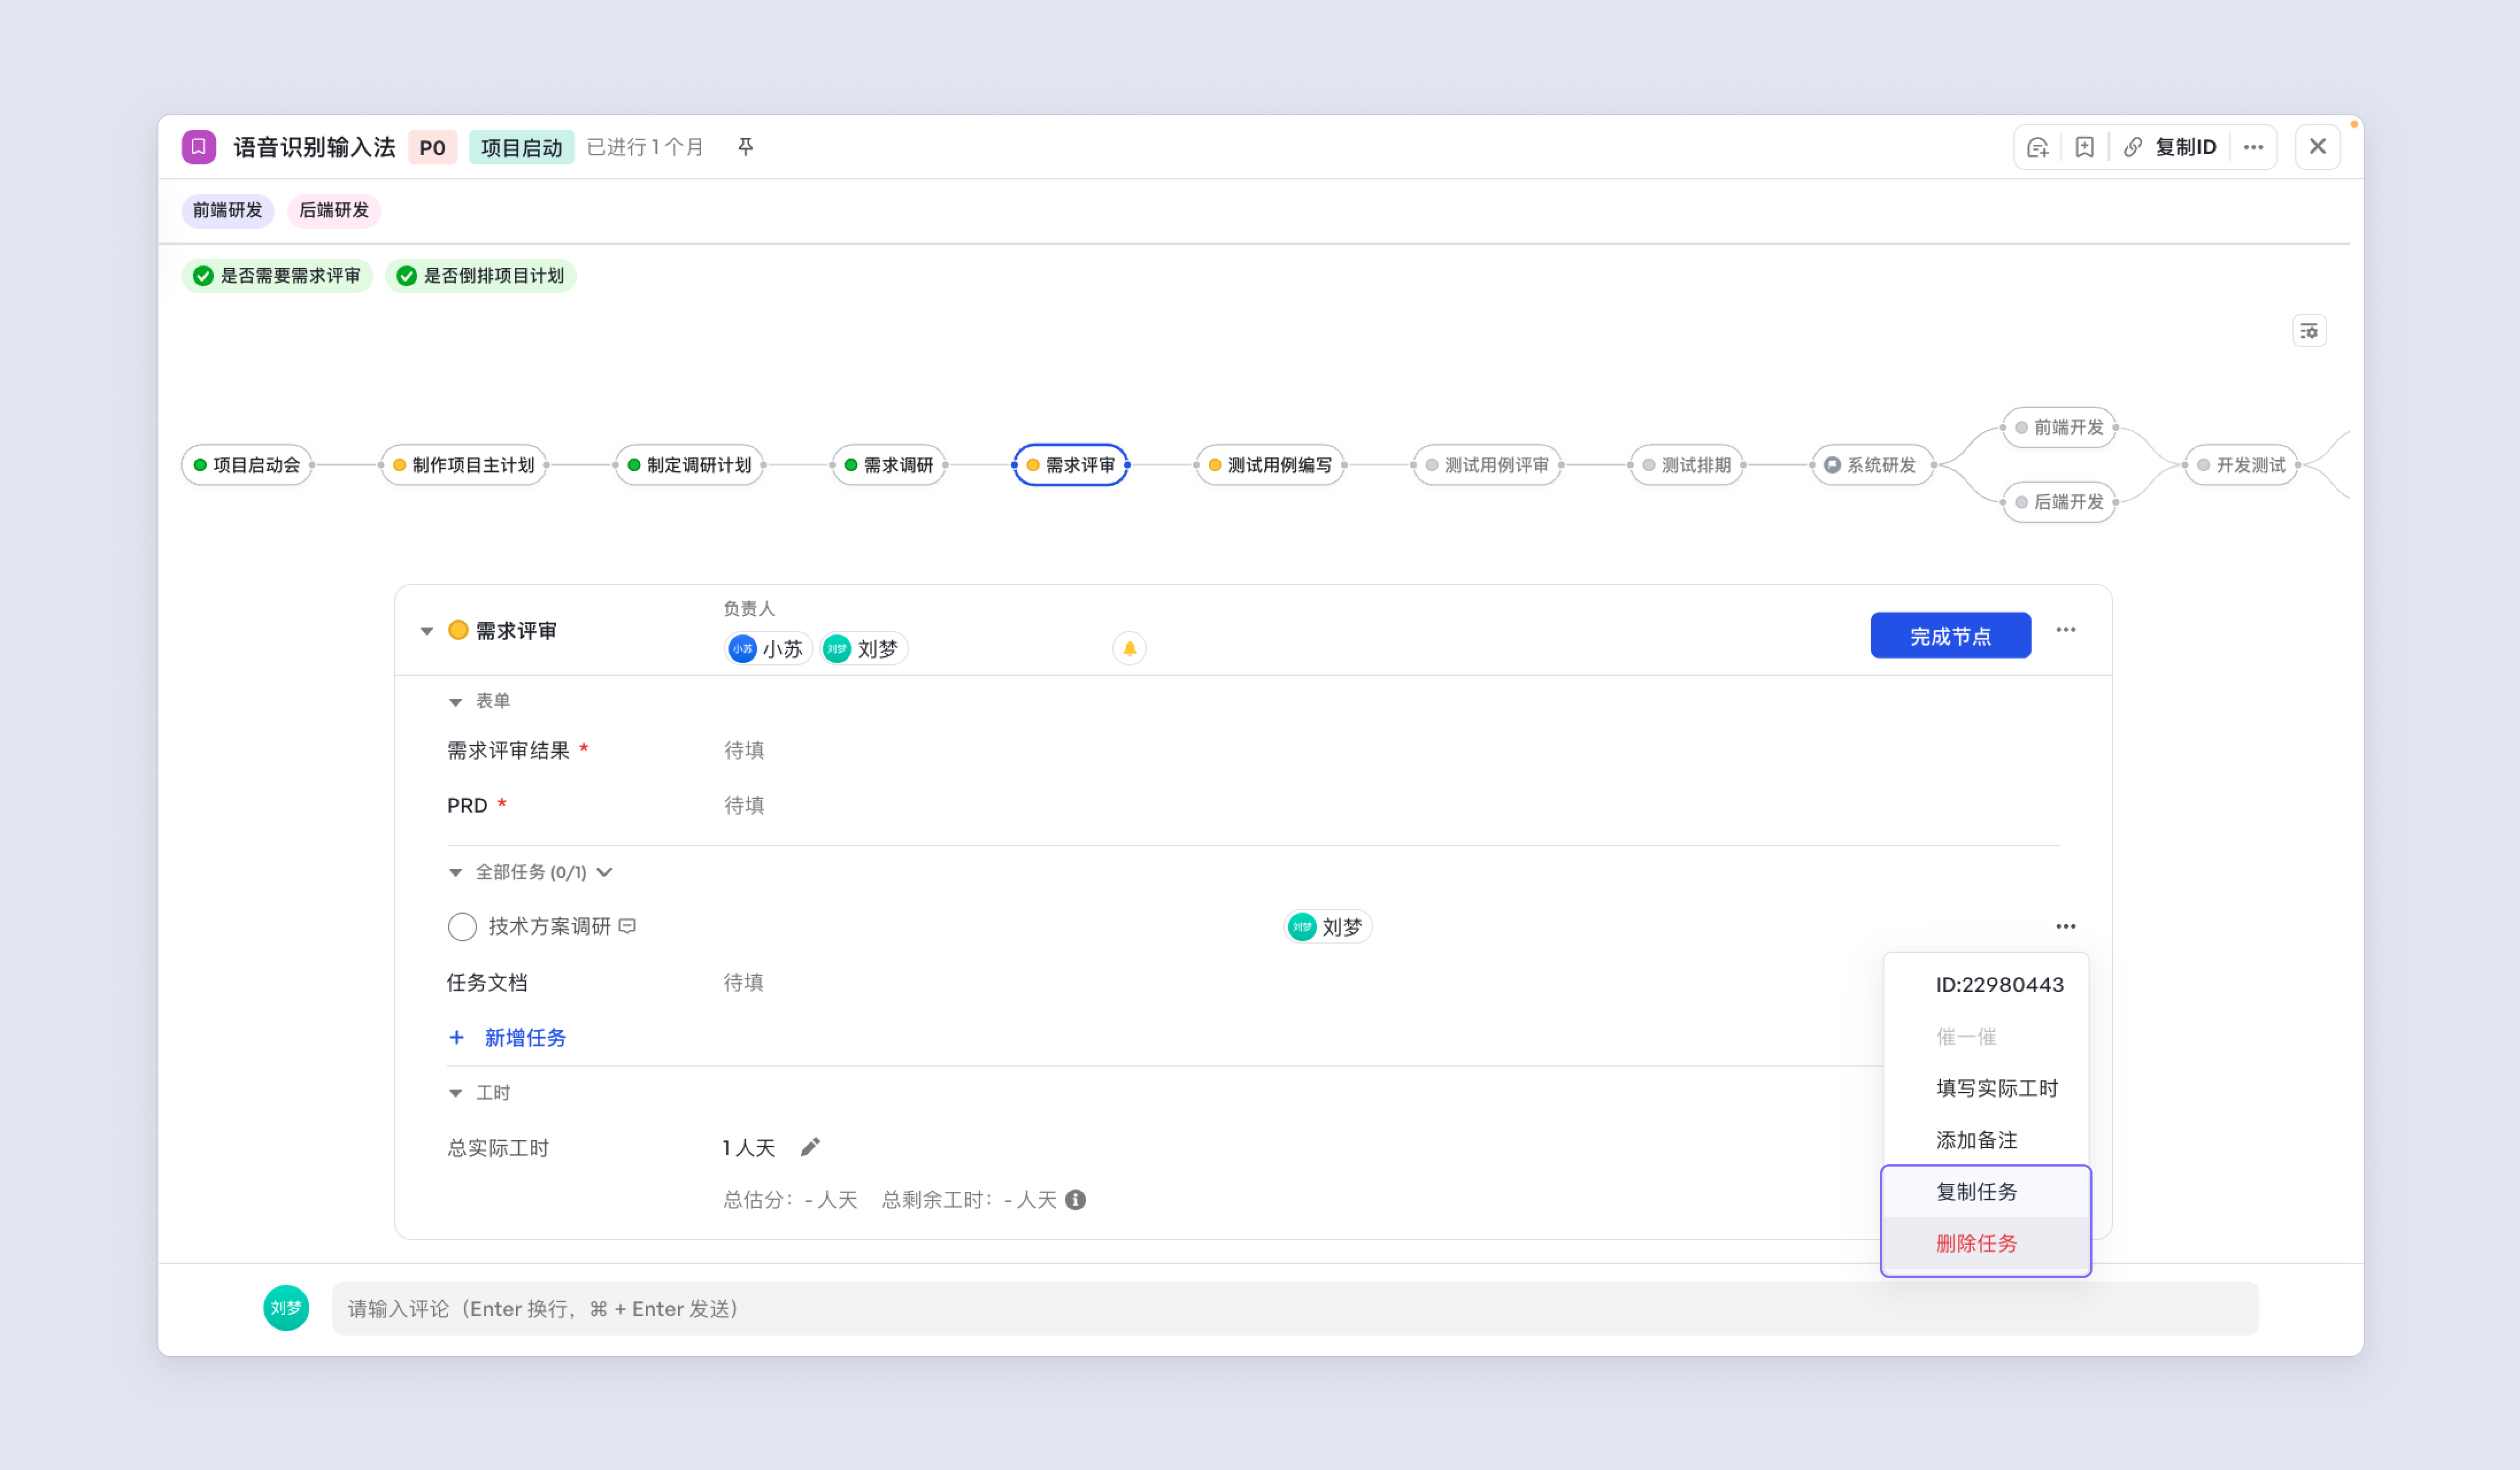Mark 技术方案调研 task as complete
Image resolution: width=2520 pixels, height=1470 pixels.
click(462, 927)
